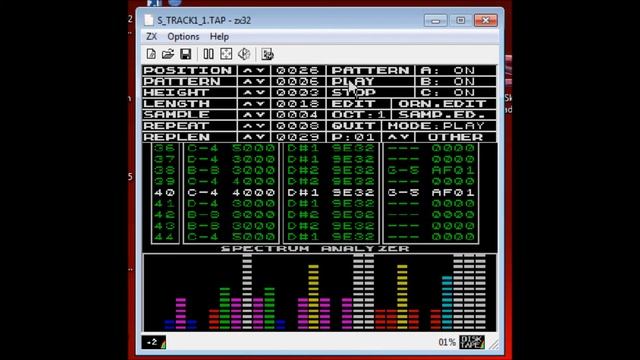Click row number 44 in tracker
The width and height of the screenshot is (640, 360).
tap(164, 237)
